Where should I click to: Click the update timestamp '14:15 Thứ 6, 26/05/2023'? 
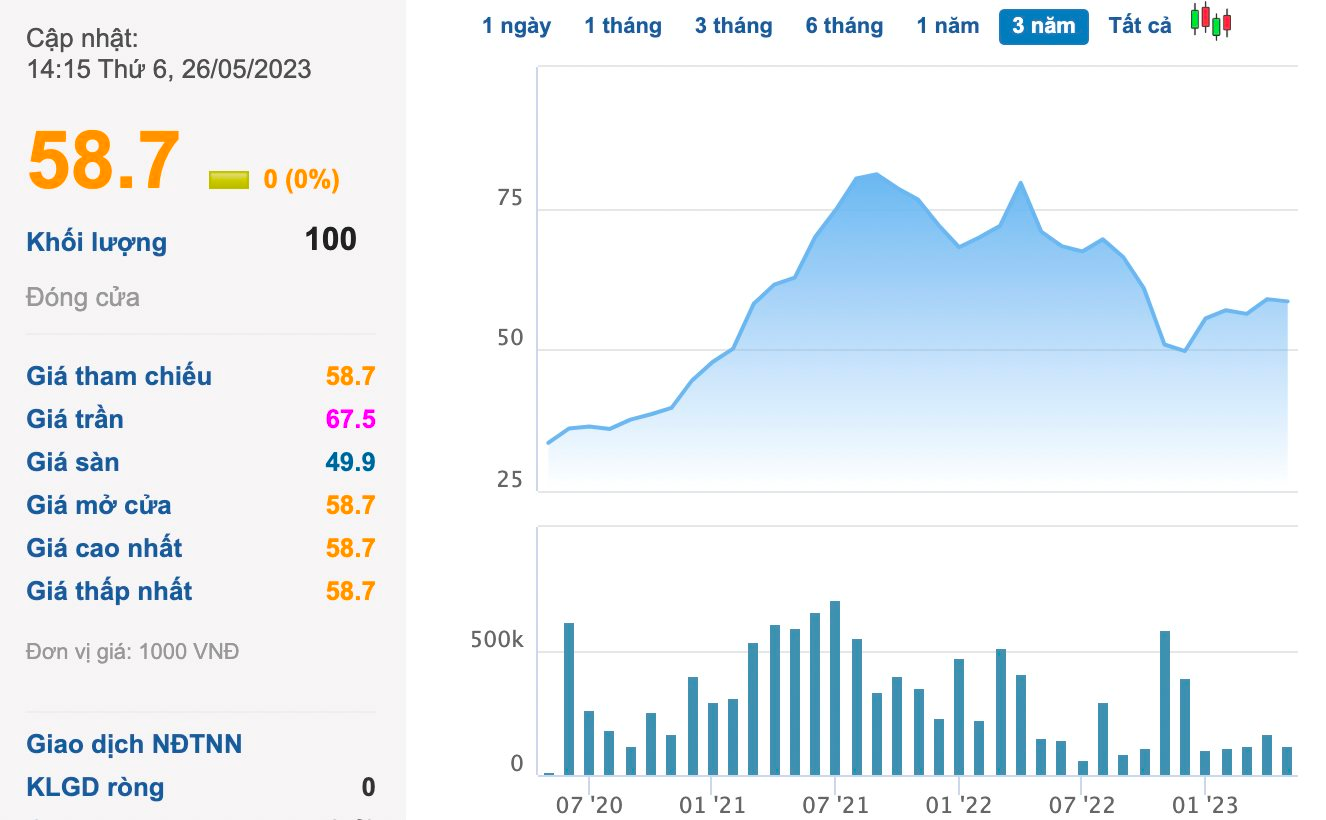(169, 69)
